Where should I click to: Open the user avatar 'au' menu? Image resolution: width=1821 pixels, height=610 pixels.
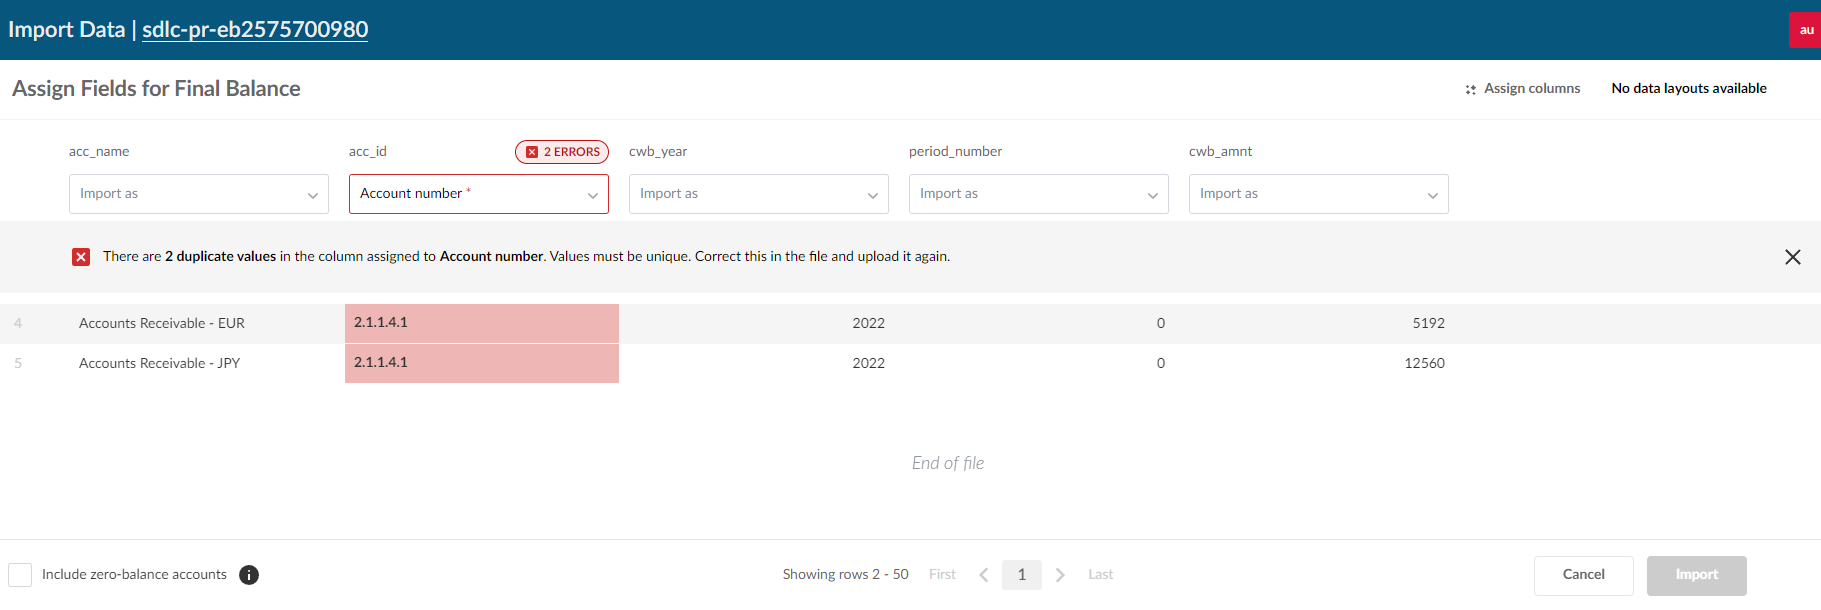click(1805, 30)
